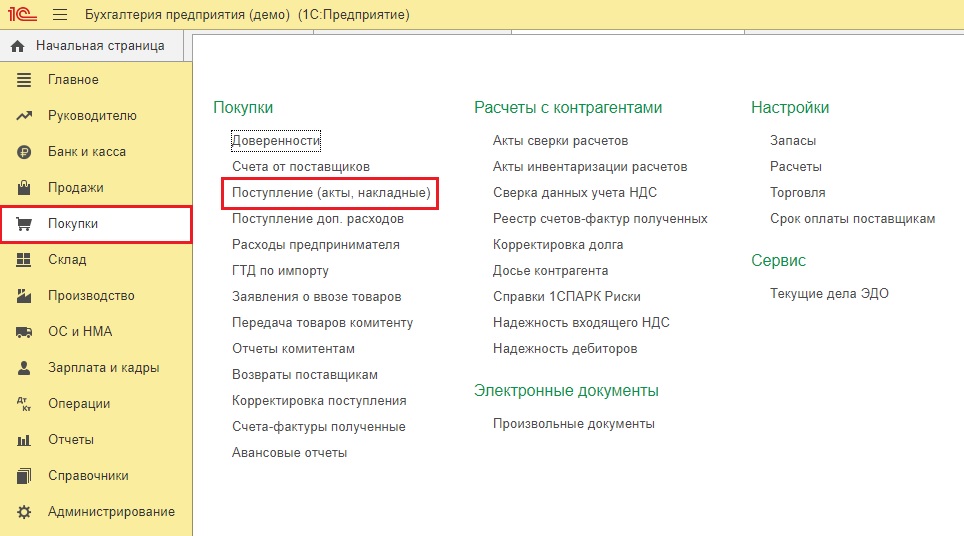Open Поступление (акты, накладные) link
The height and width of the screenshot is (536, 964).
pyautogui.click(x=331, y=192)
